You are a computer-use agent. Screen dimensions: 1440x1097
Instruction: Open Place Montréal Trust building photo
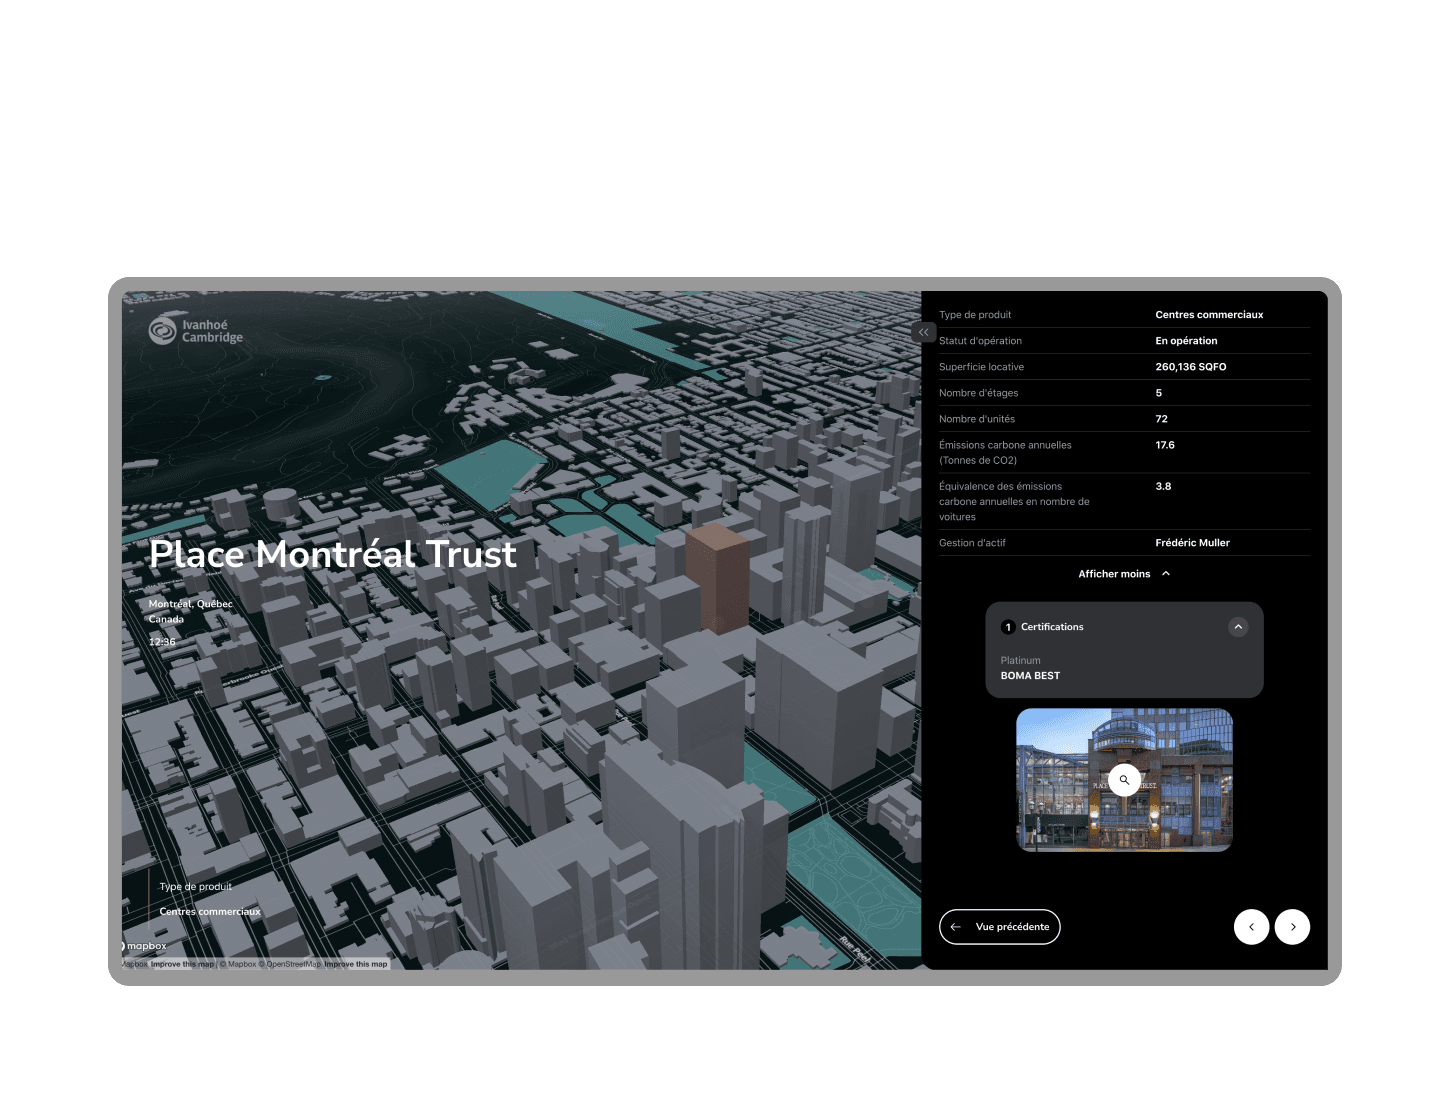pos(1124,780)
